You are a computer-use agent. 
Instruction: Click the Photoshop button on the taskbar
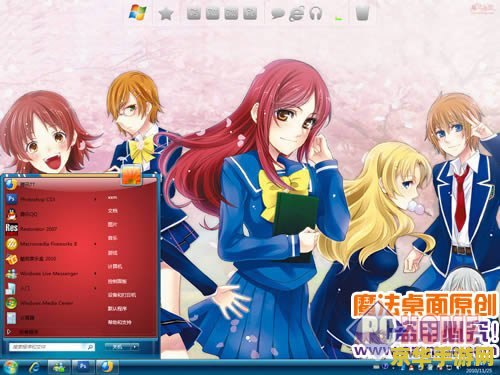click(x=83, y=367)
